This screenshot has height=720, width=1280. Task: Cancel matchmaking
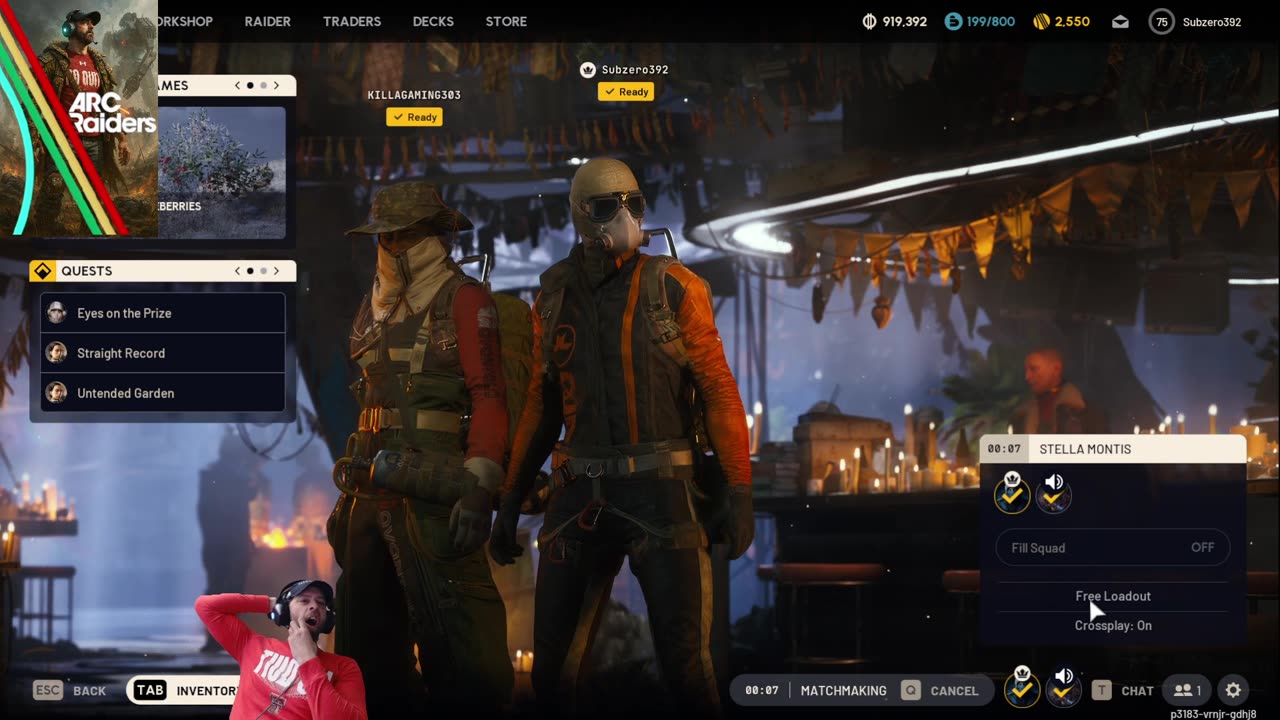tap(940, 690)
